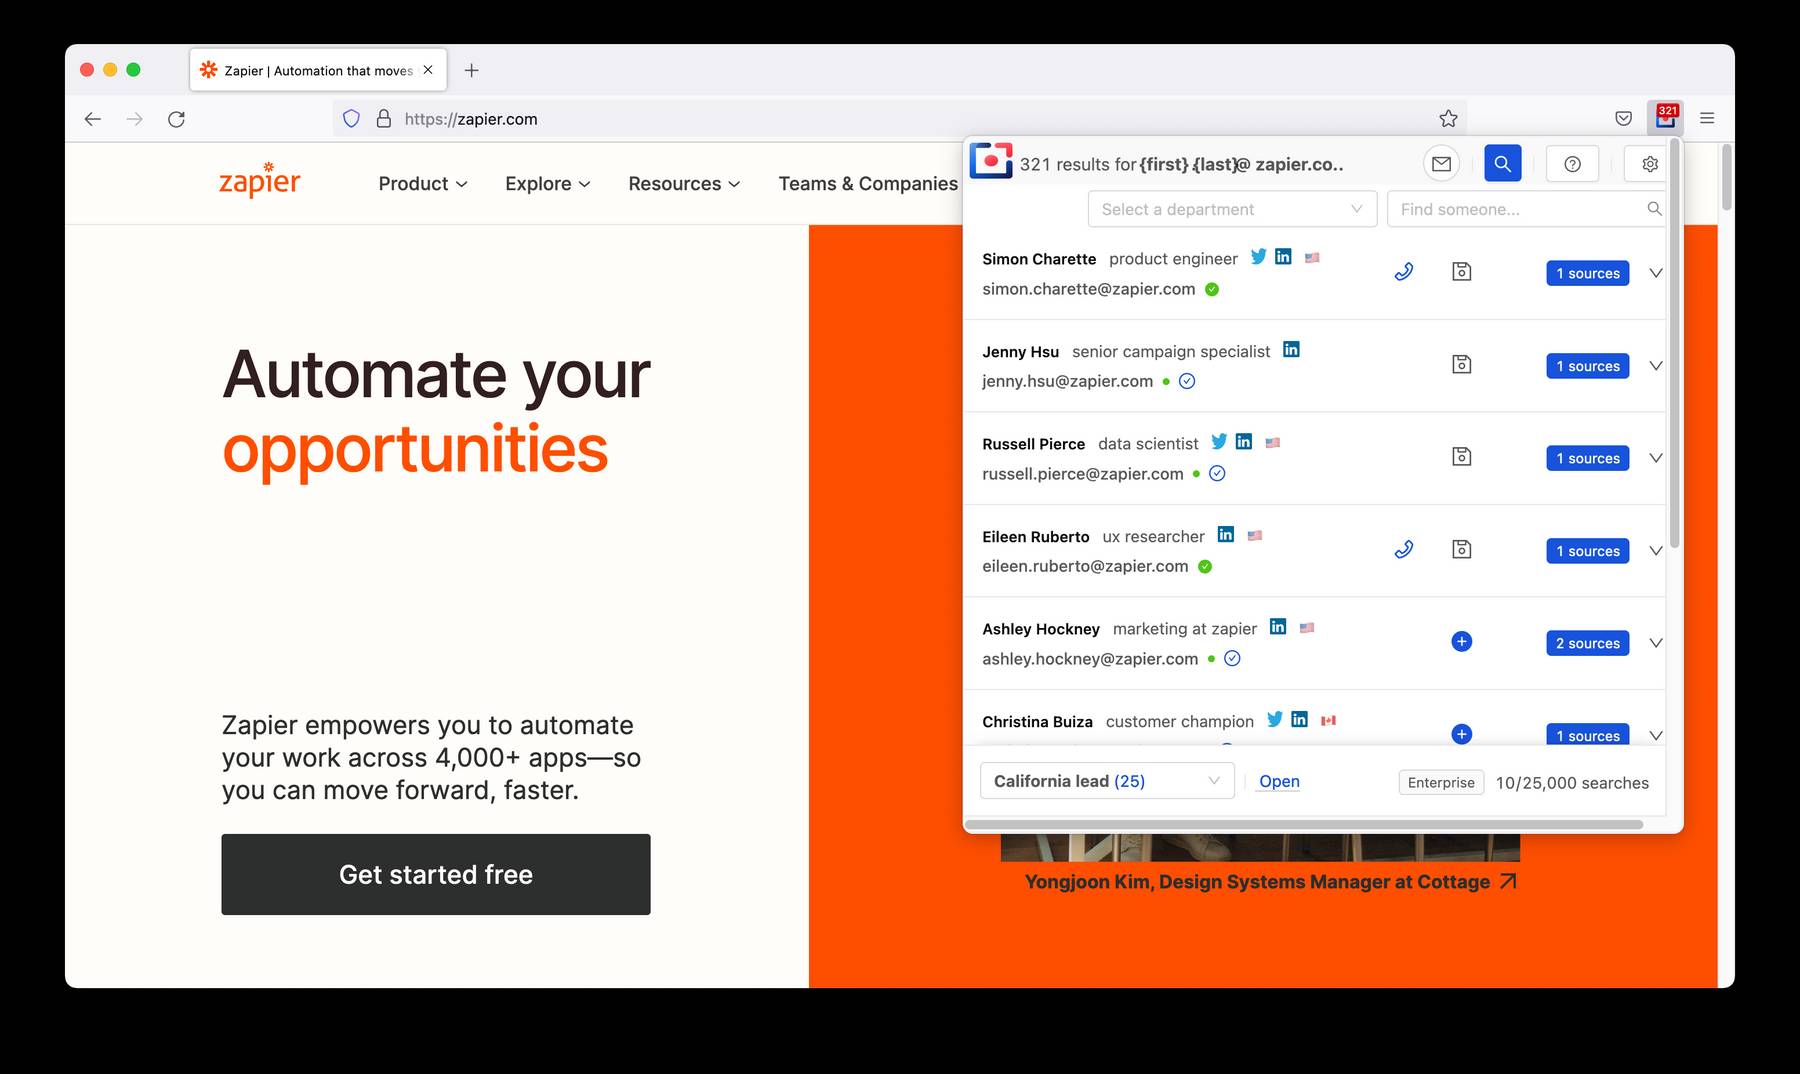Click the save icon for Eileen Ruberto

1461,549
